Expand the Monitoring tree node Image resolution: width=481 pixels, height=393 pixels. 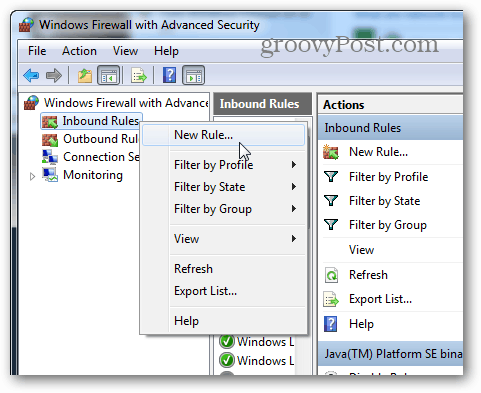point(32,176)
